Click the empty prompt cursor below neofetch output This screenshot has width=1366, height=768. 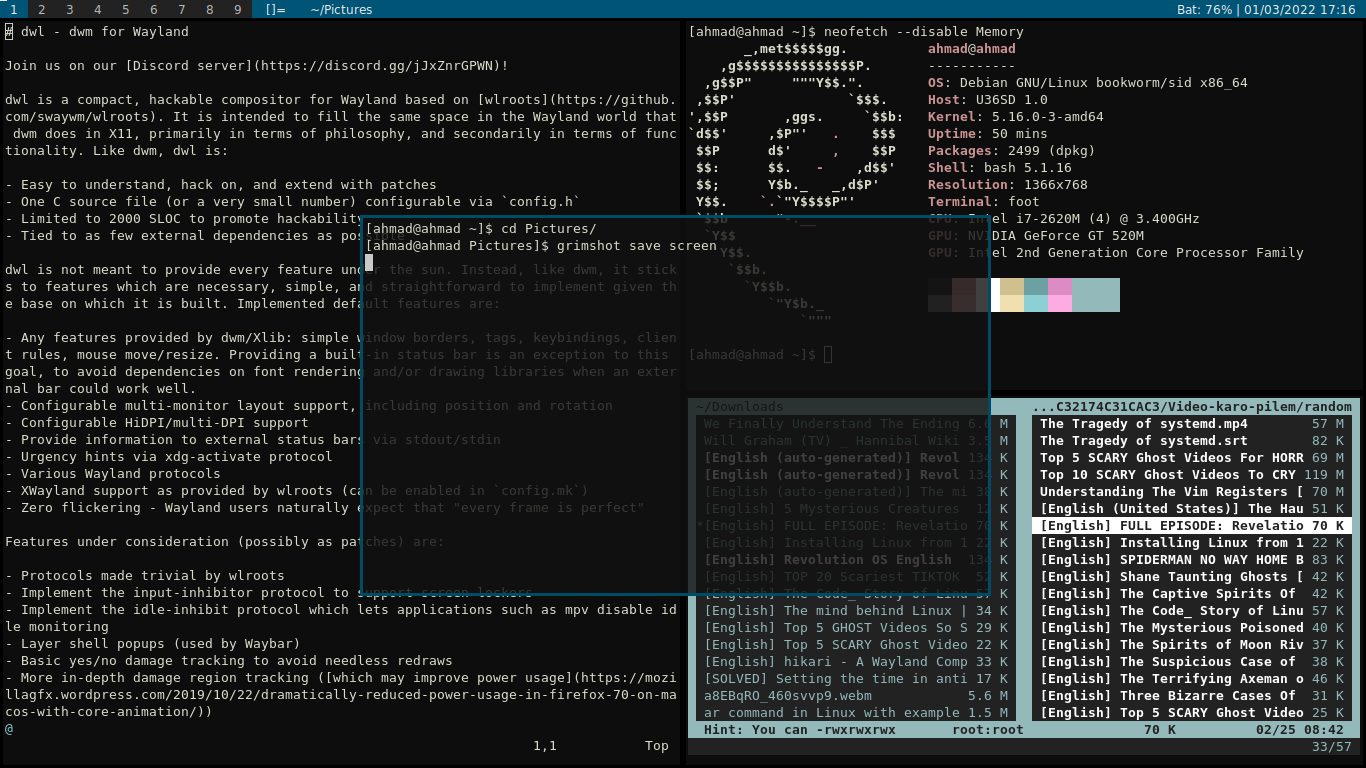coord(828,355)
